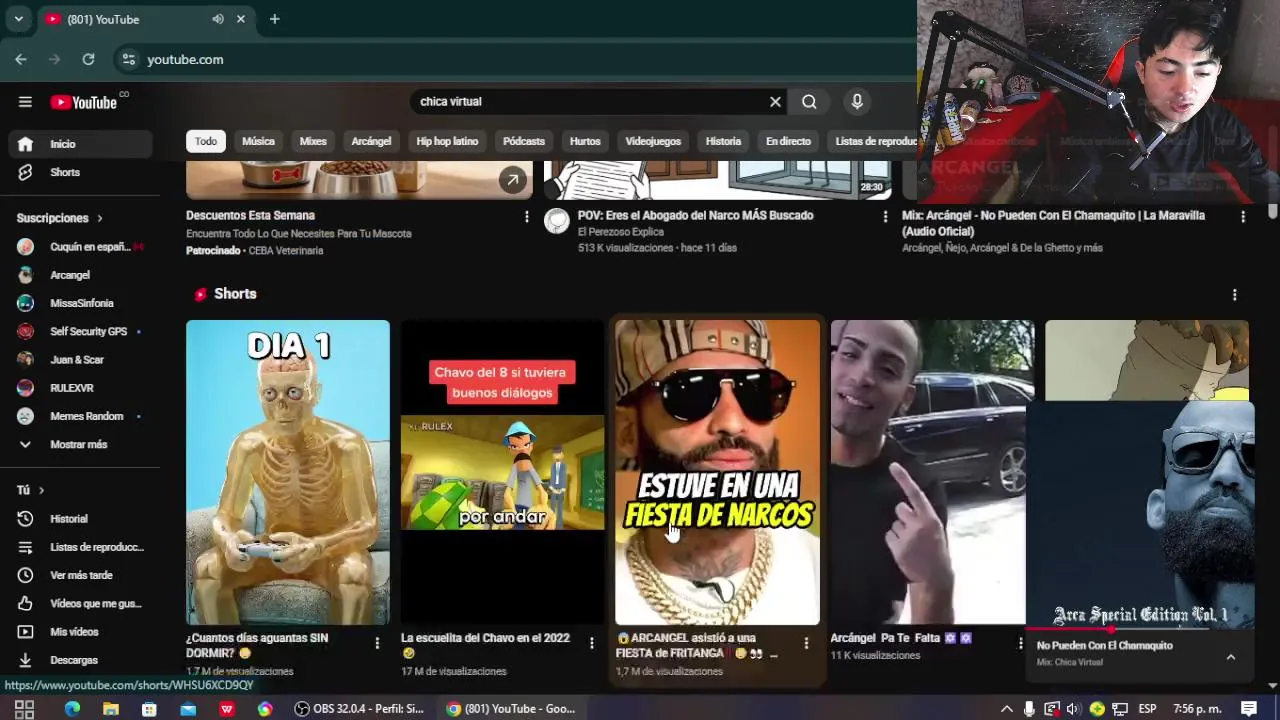Play Estuve en una fiesta de narcos short
This screenshot has width=1280, height=720.
(x=717, y=472)
